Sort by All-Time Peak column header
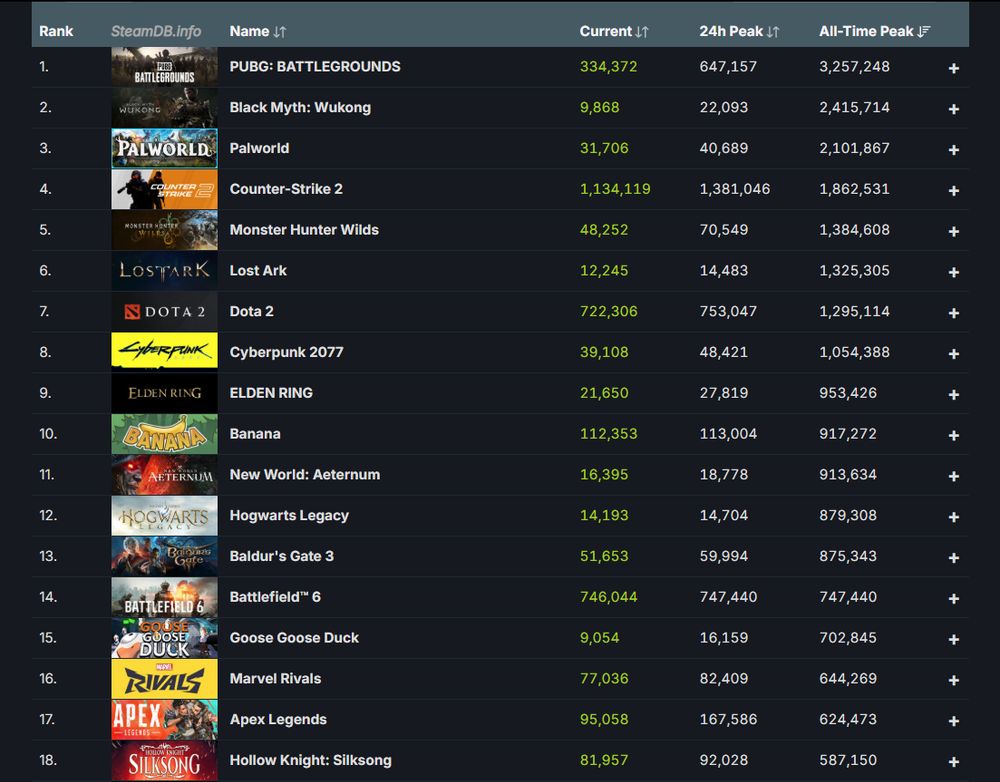 (x=874, y=31)
